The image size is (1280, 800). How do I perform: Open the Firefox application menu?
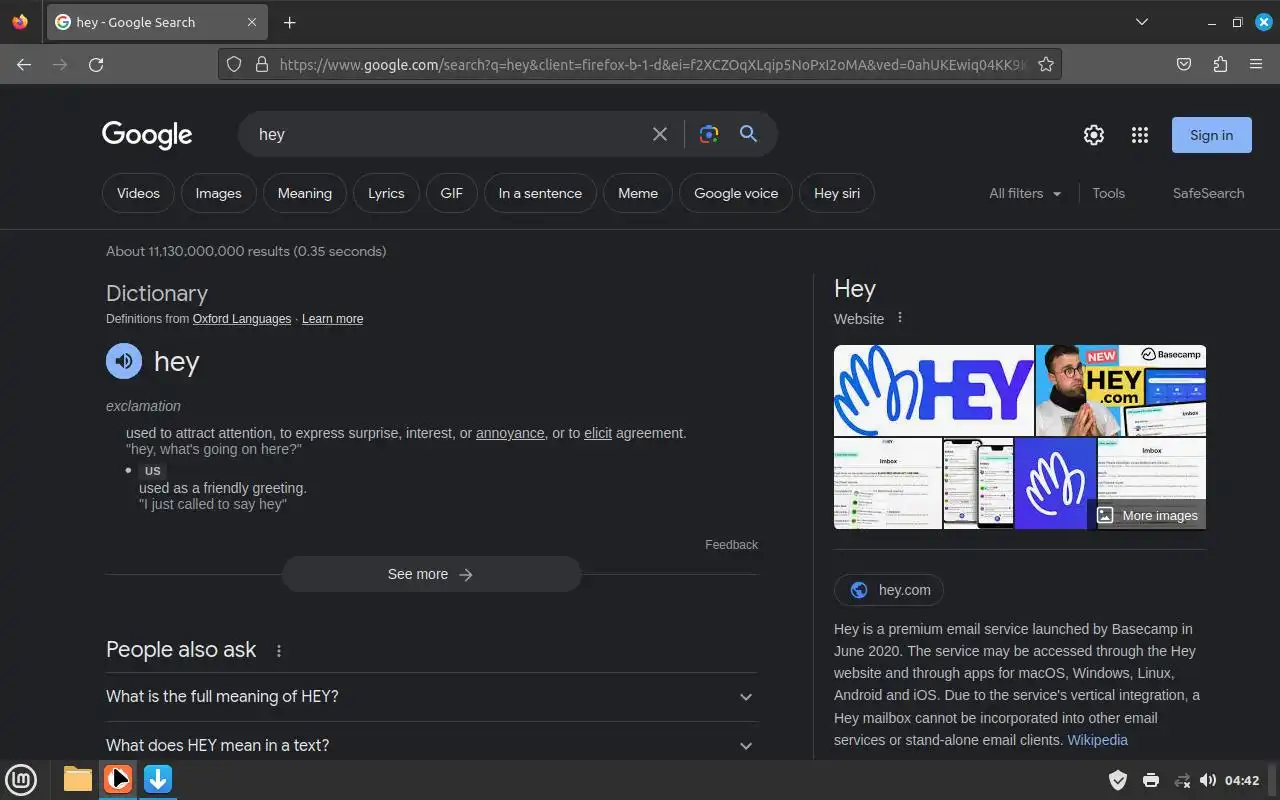[1256, 64]
